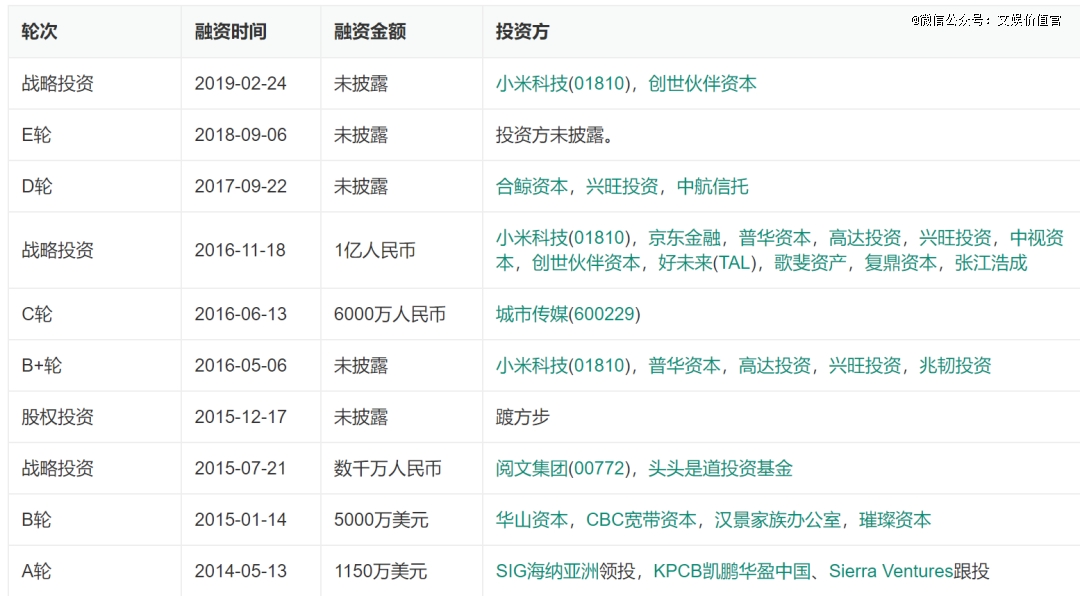Viewport: 1080px width, 596px height.
Task: Open the 璀璨资本 investor link
Action: click(x=895, y=520)
